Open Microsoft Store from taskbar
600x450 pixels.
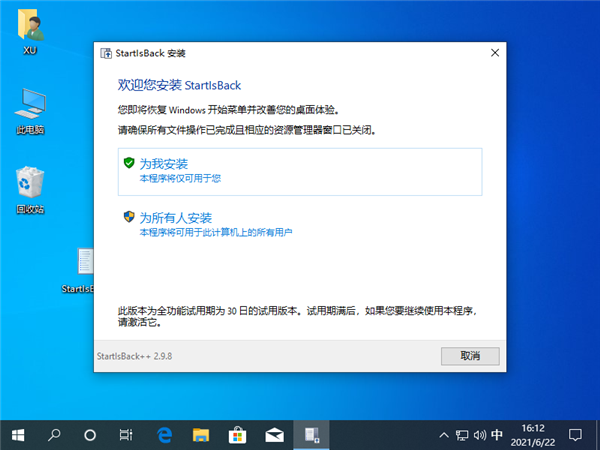click(237, 435)
